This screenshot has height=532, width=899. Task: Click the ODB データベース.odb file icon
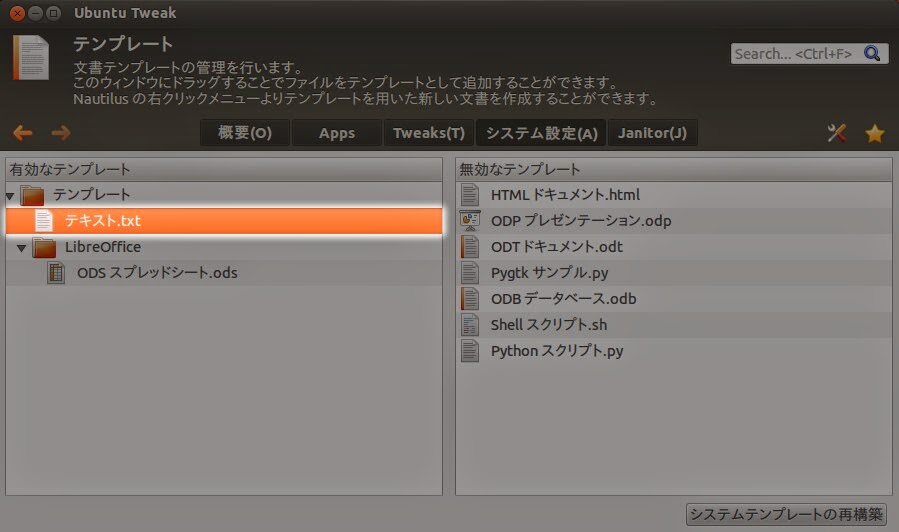(470, 299)
